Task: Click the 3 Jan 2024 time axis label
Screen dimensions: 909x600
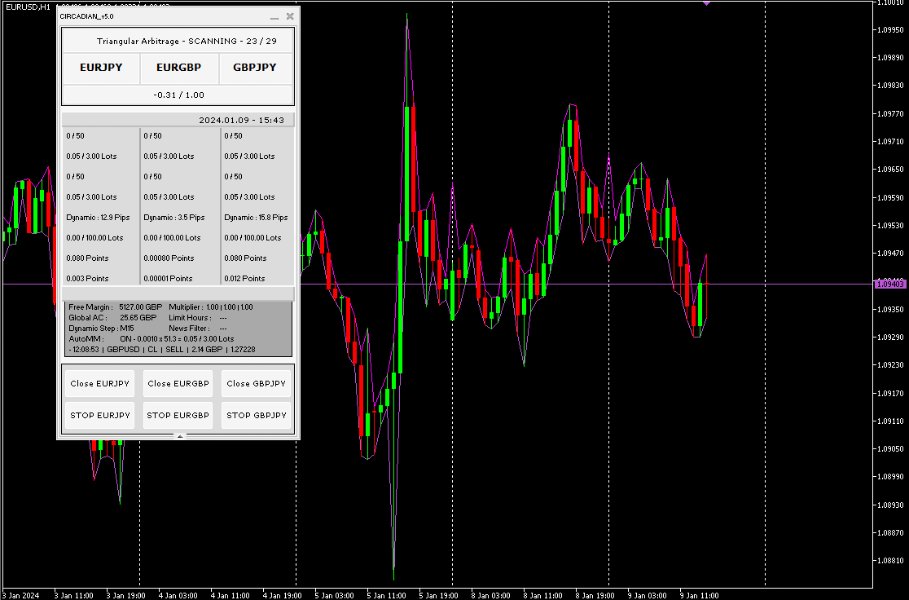Action: (21, 595)
